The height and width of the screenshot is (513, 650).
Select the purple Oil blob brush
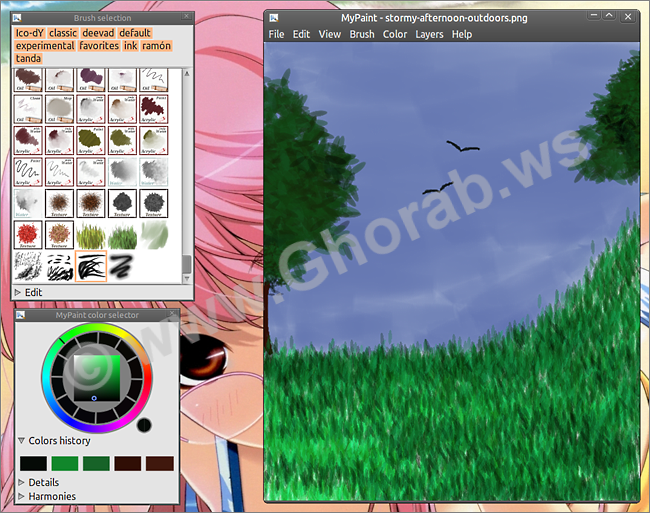click(91, 80)
